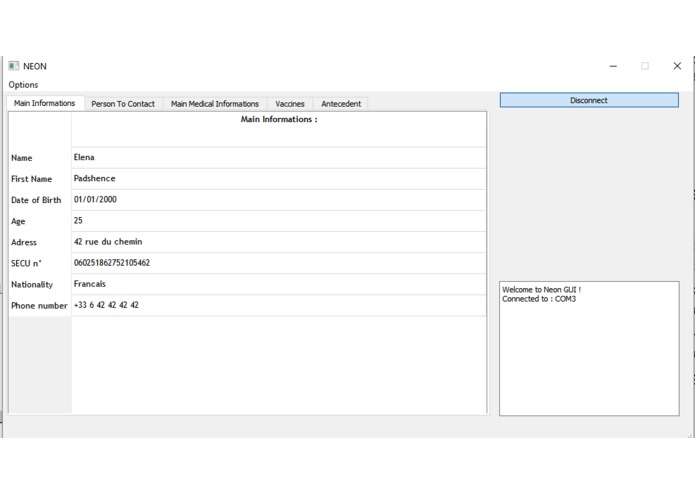Click the 'Phone number' row header
Screen dimensions: 695x494
[40, 305]
